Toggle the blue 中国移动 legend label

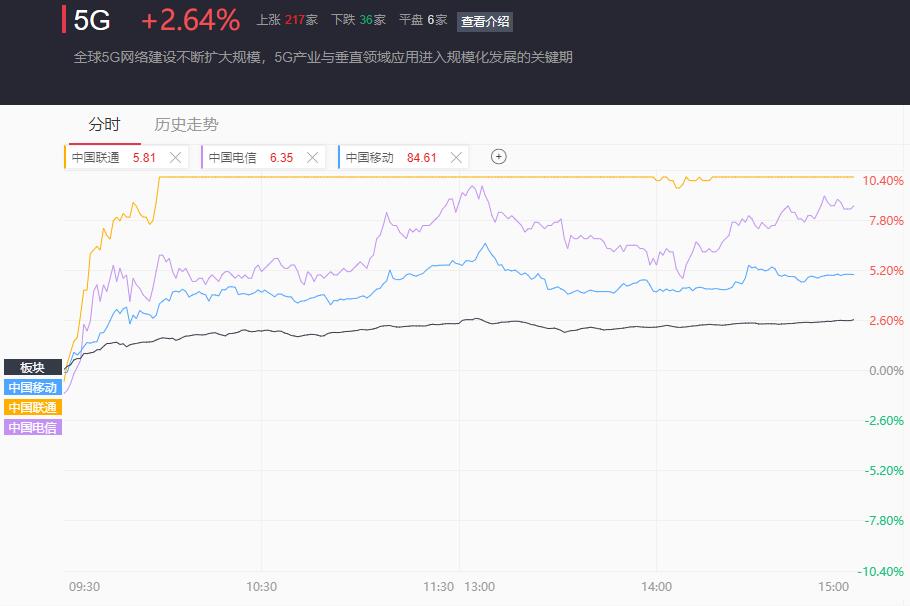pyautogui.click(x=32, y=387)
